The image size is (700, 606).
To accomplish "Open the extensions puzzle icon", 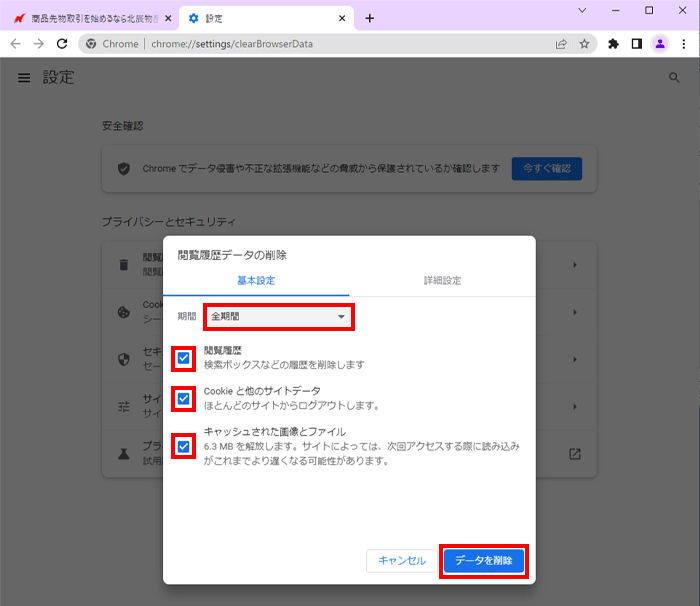I will click(x=613, y=44).
